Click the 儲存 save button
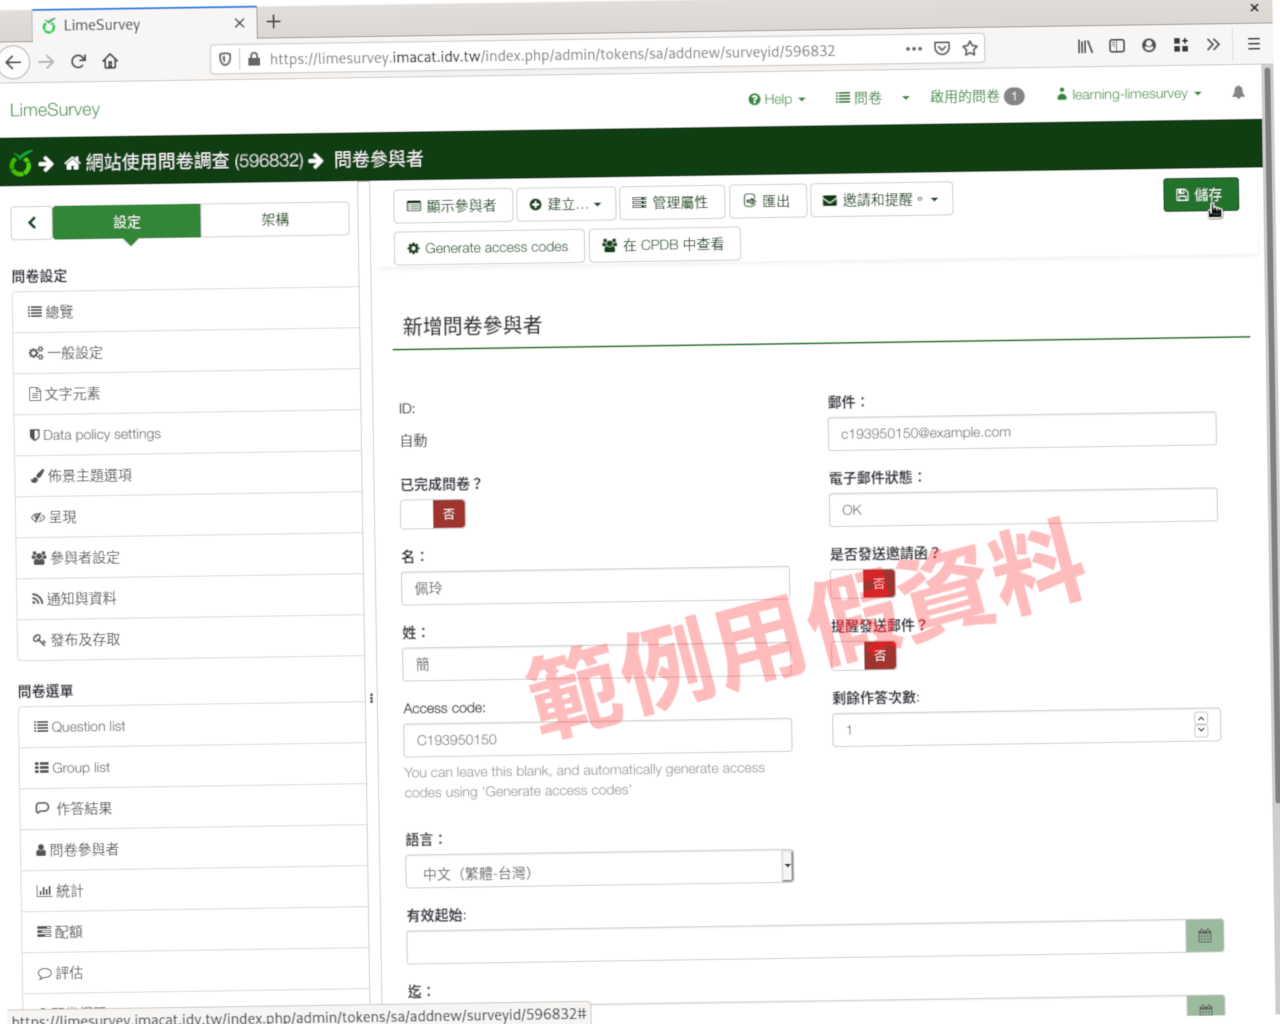The image size is (1280, 1024). pos(1200,195)
